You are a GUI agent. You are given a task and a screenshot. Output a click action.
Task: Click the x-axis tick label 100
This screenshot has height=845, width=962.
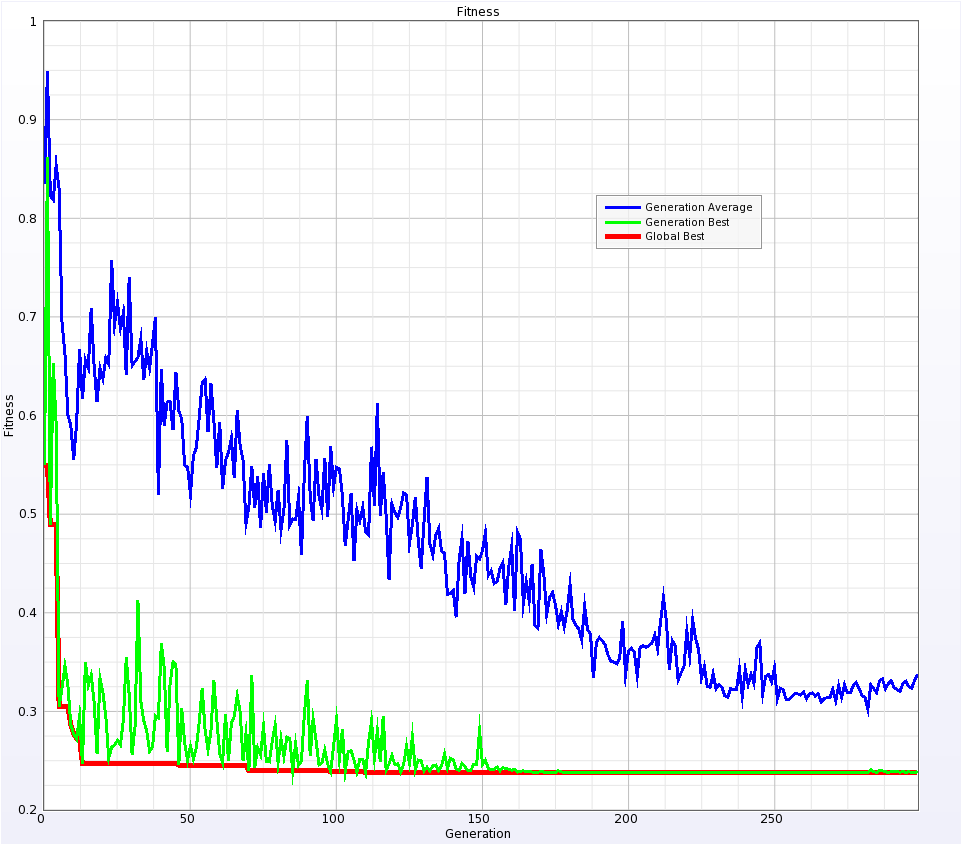333,819
